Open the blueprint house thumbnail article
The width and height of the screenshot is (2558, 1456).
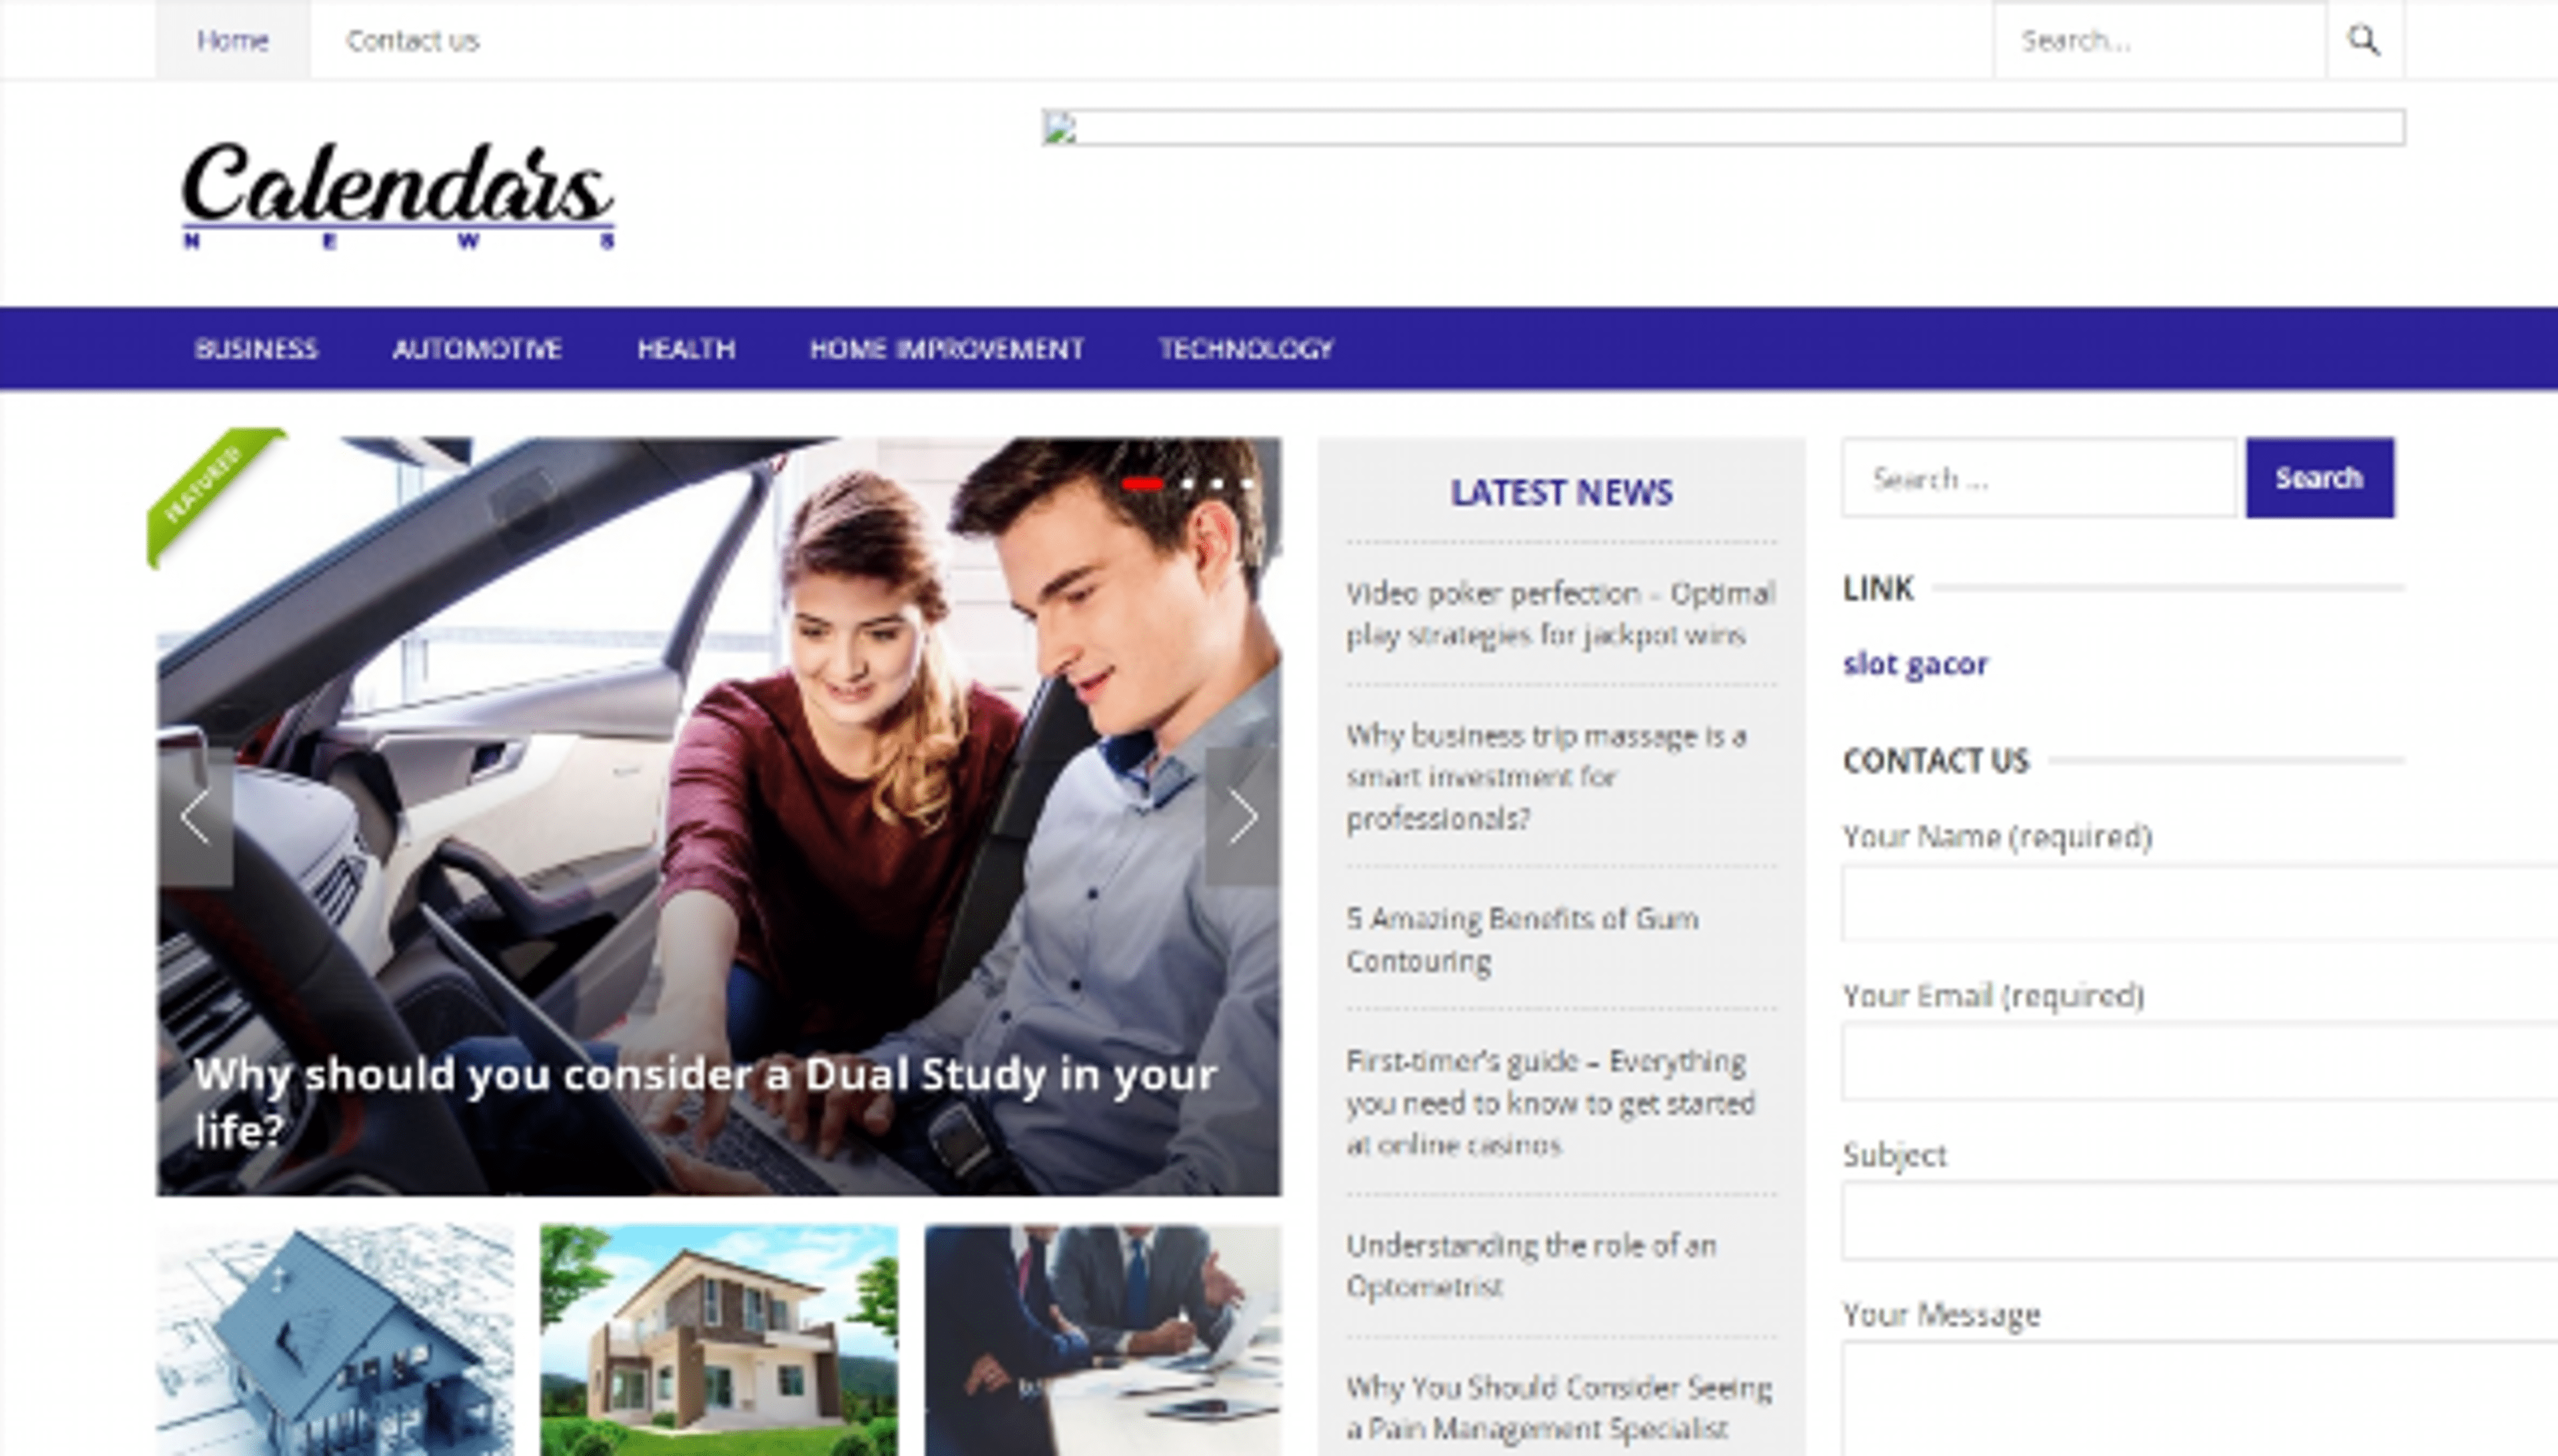(335, 1340)
